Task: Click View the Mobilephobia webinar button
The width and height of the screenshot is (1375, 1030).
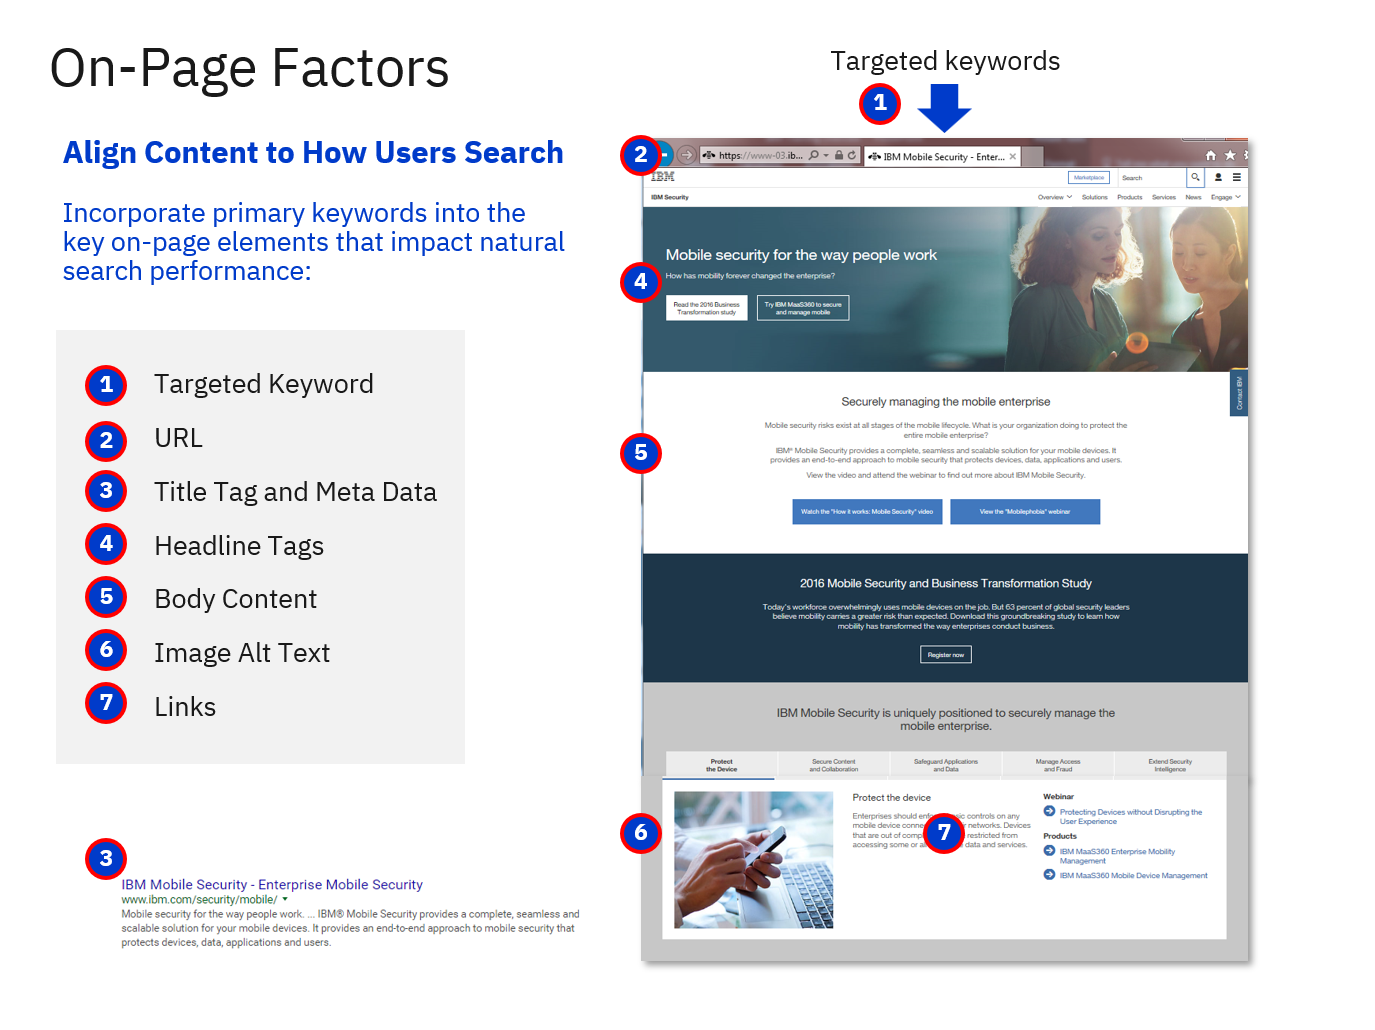Action: 1025,511
